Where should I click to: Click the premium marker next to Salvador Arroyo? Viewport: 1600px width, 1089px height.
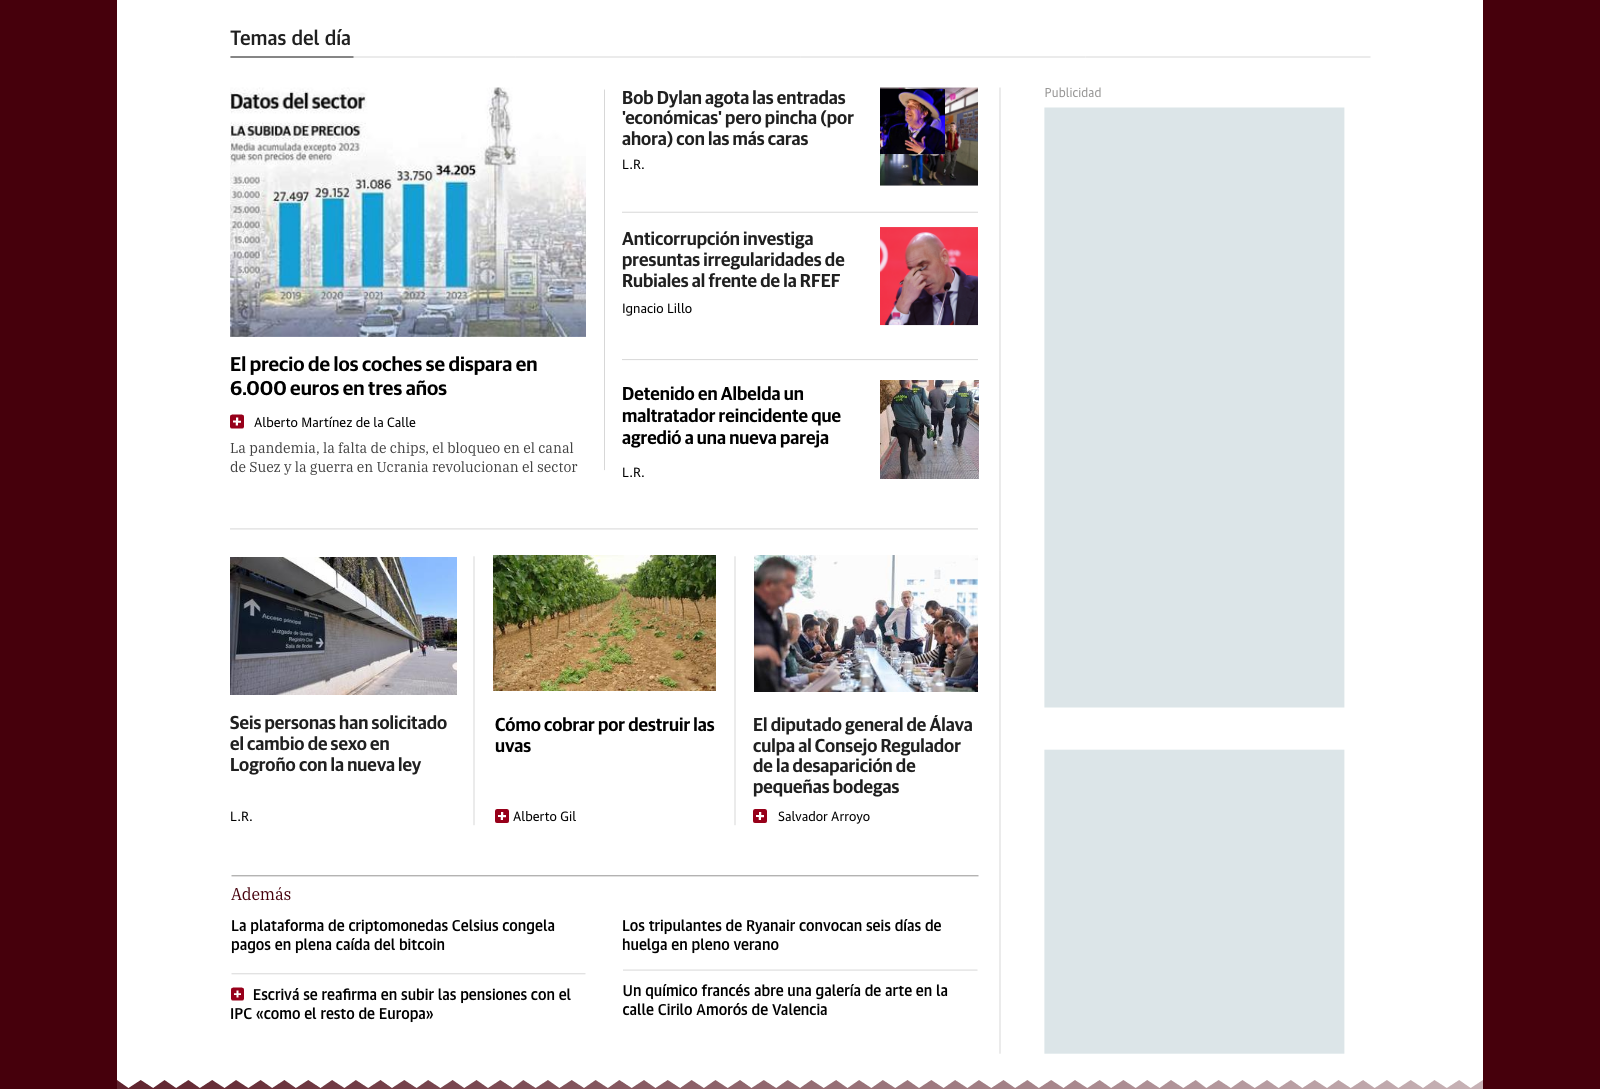(762, 816)
